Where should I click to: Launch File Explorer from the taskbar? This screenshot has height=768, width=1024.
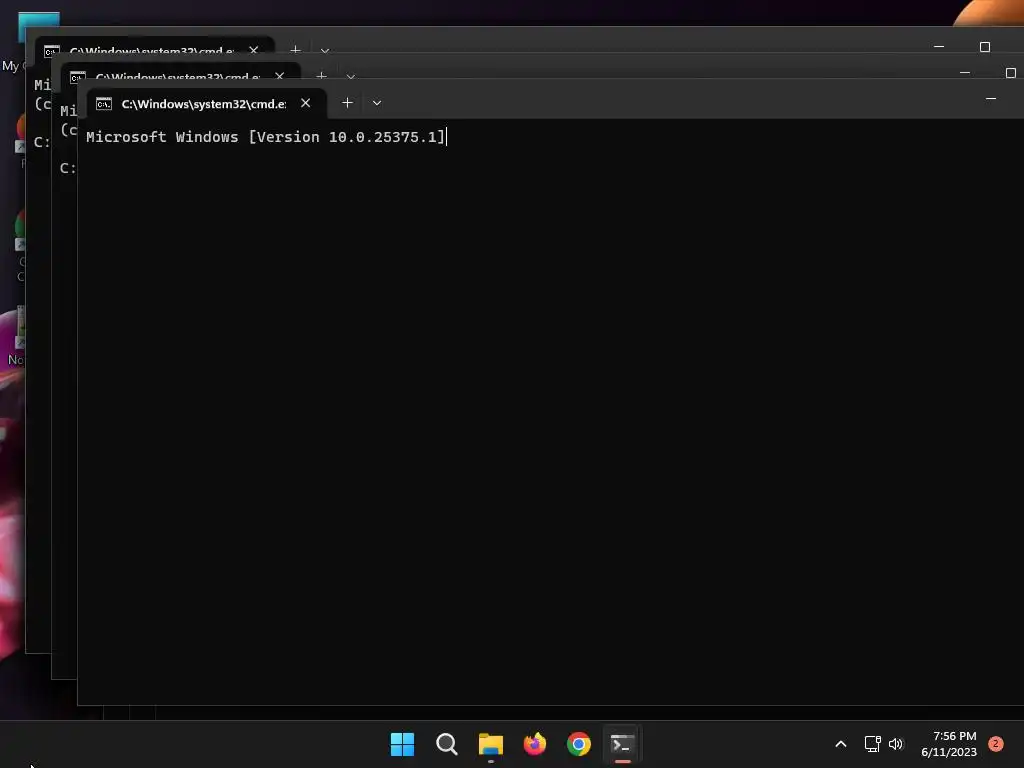(491, 744)
